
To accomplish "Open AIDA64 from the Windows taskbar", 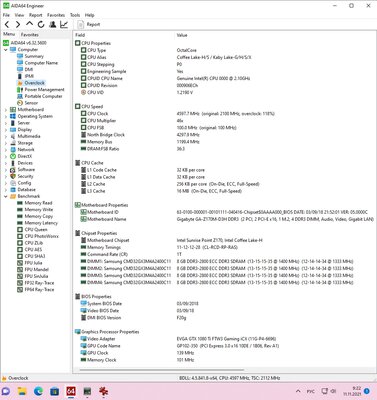I will click(x=71, y=391).
